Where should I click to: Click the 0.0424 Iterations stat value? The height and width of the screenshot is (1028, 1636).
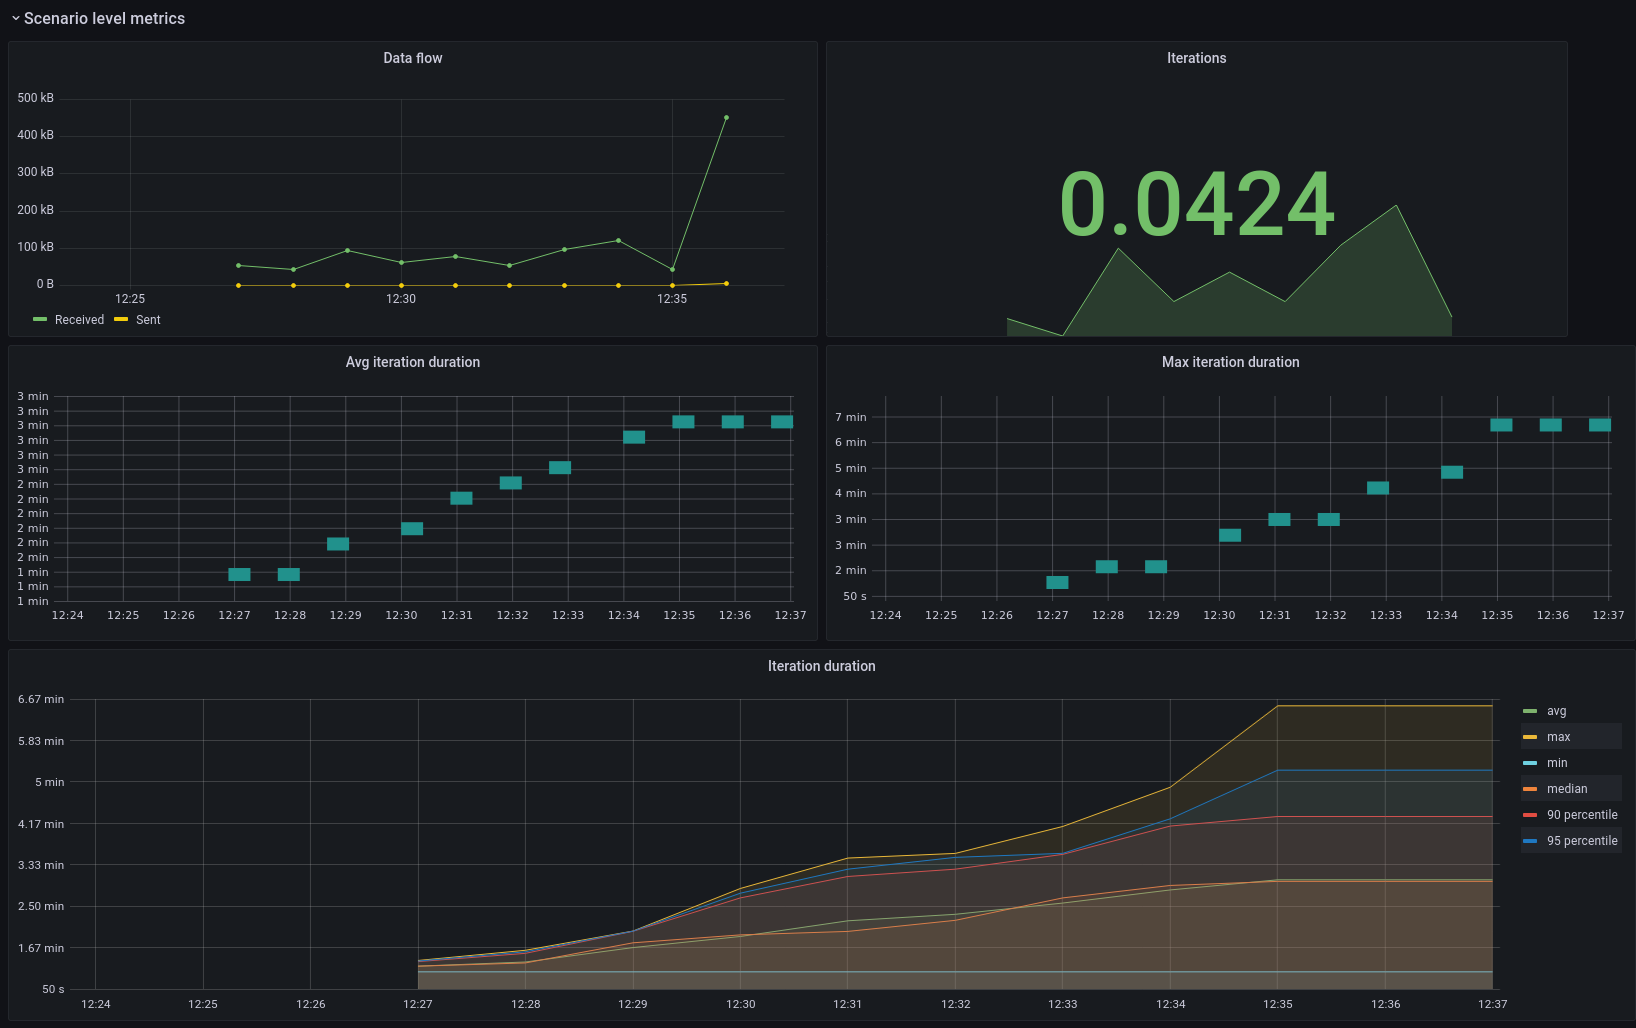point(1196,204)
